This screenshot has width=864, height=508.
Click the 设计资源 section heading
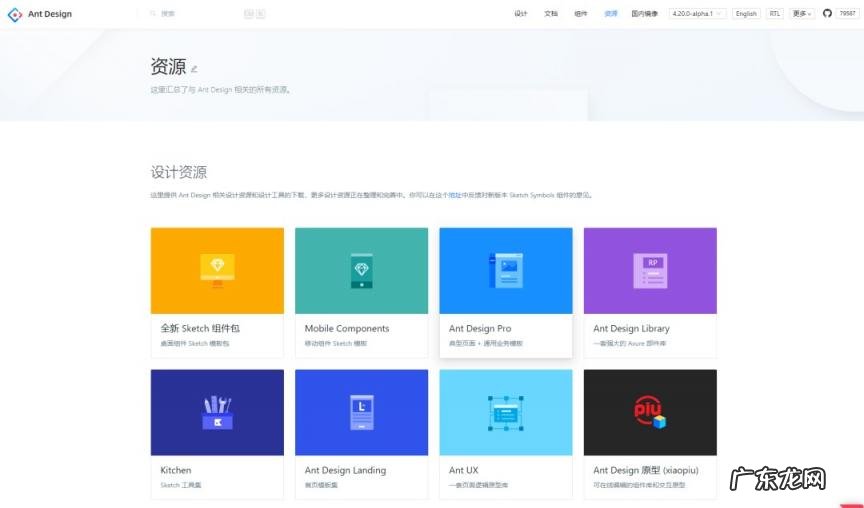click(x=179, y=172)
